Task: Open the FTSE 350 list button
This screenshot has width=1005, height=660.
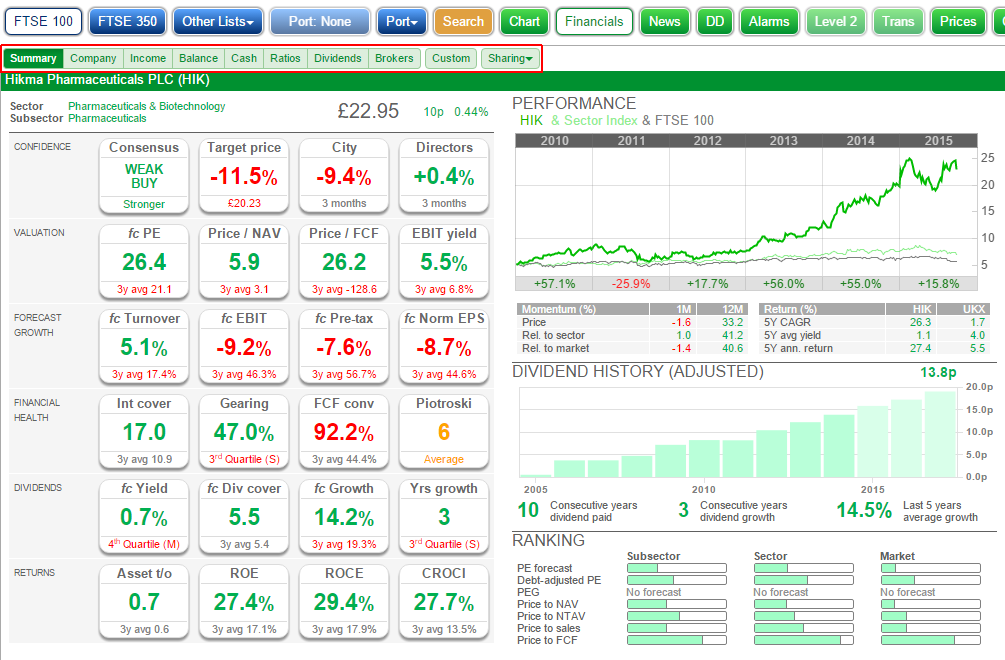Action: tap(128, 21)
